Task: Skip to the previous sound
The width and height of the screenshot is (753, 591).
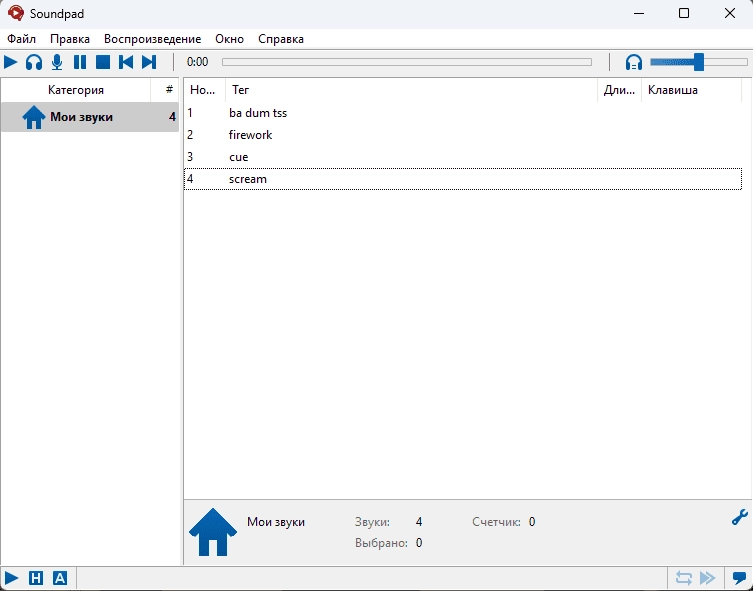Action: [126, 62]
